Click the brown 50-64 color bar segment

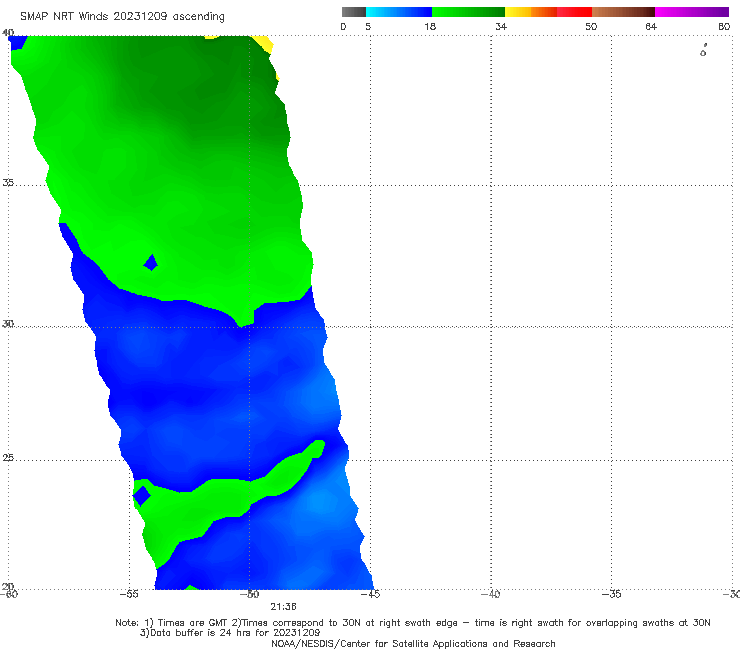623,12
